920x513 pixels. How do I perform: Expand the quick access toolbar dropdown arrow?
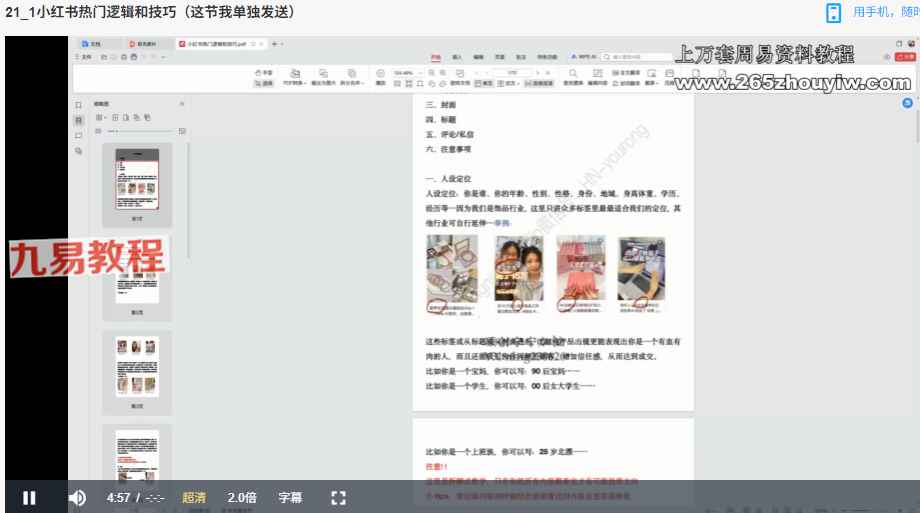(163, 57)
